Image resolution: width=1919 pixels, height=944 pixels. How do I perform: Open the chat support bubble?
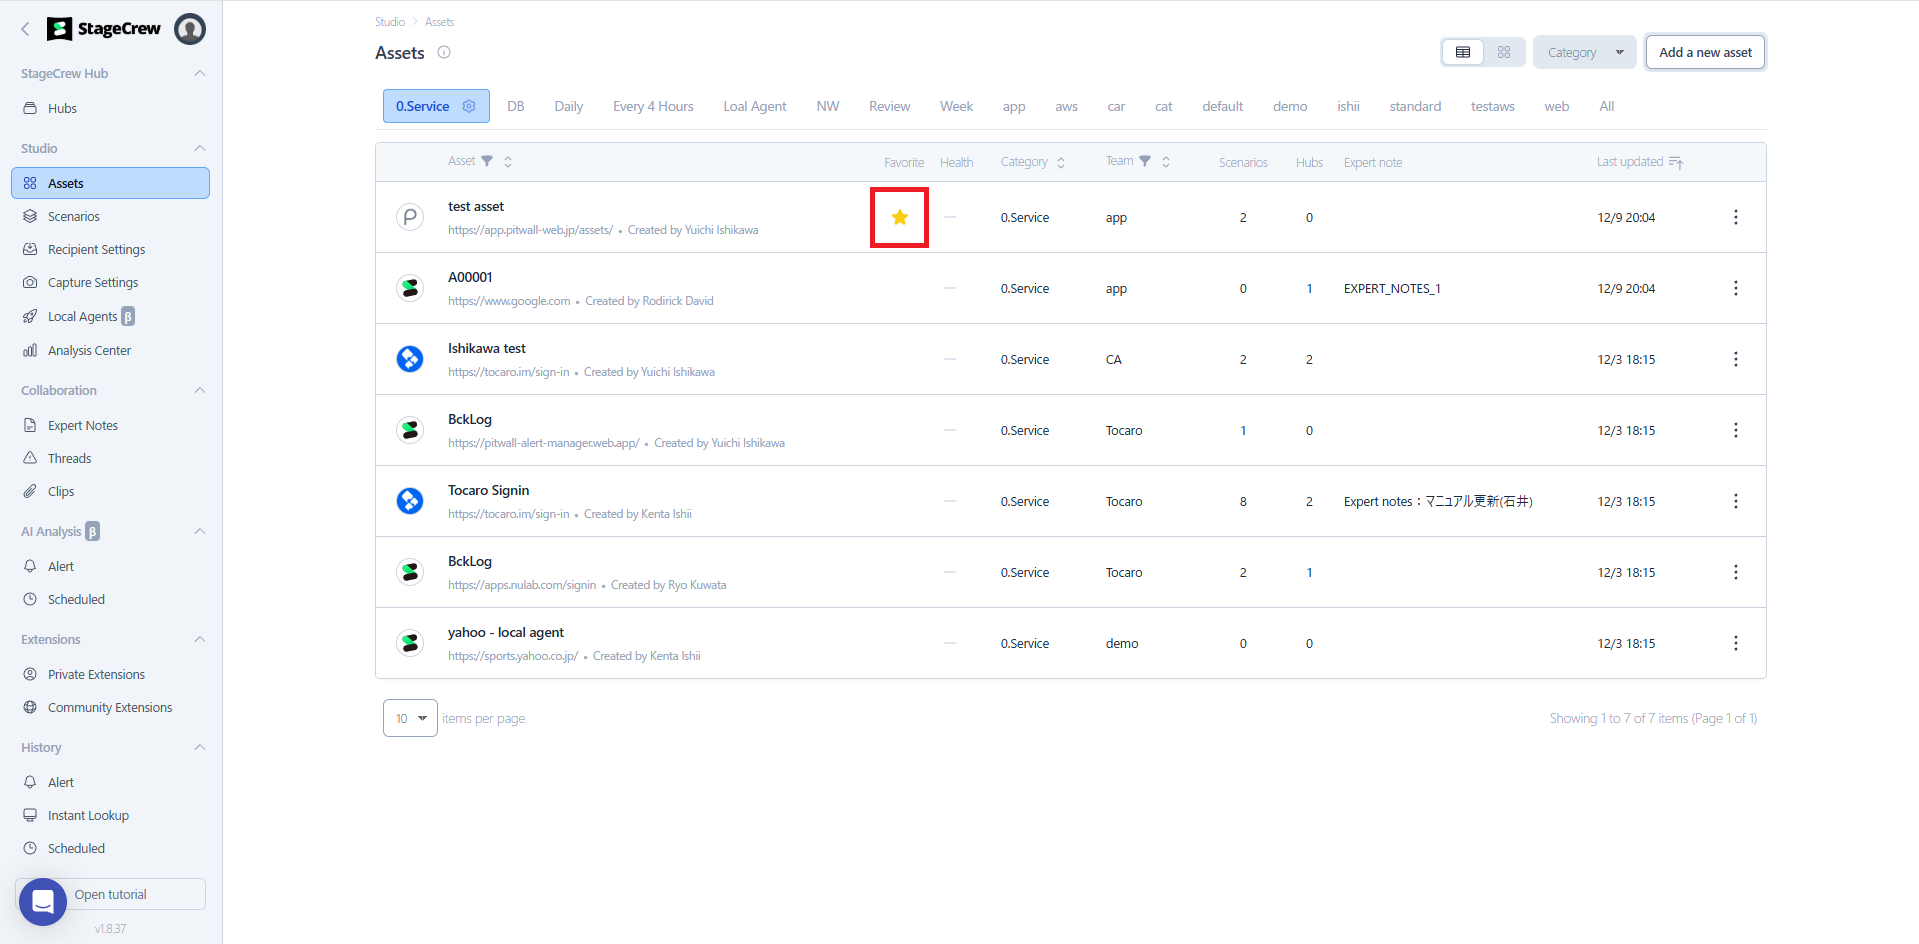click(43, 901)
